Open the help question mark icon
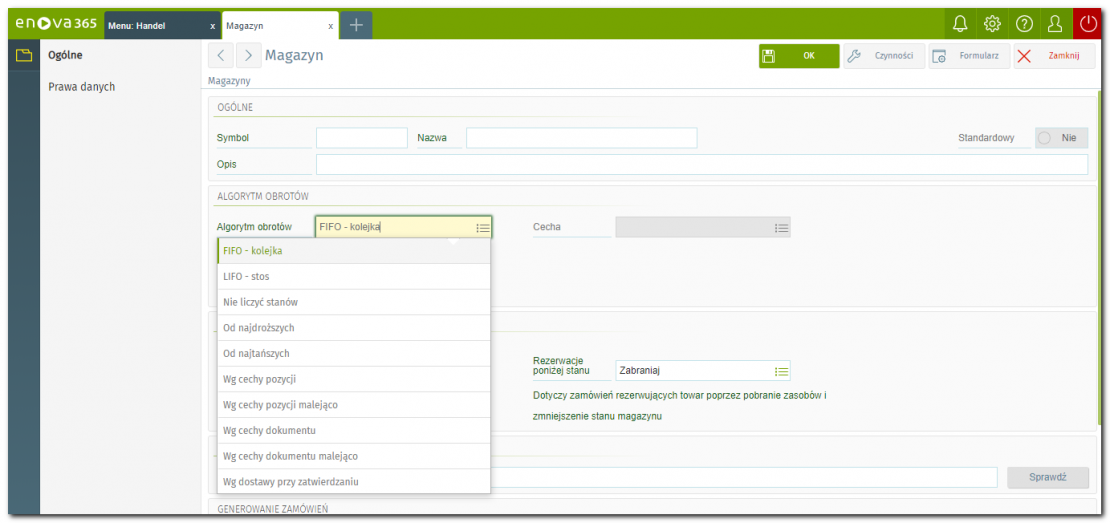 point(1024,24)
